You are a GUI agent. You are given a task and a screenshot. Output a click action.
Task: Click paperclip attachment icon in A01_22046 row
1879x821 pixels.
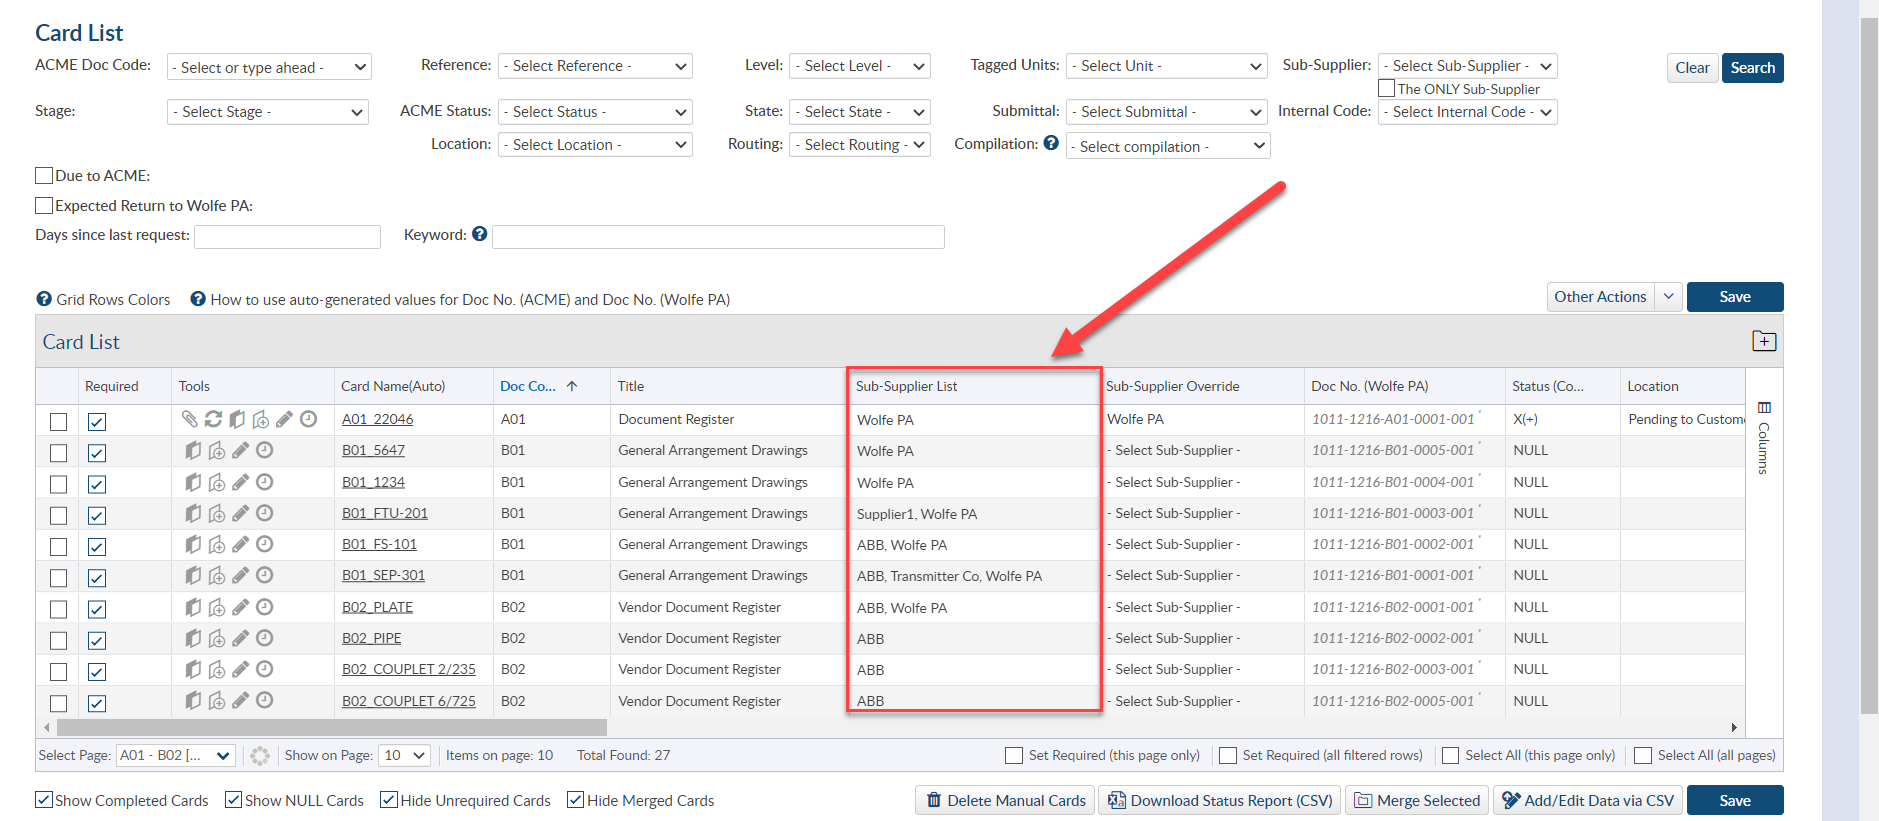click(189, 419)
